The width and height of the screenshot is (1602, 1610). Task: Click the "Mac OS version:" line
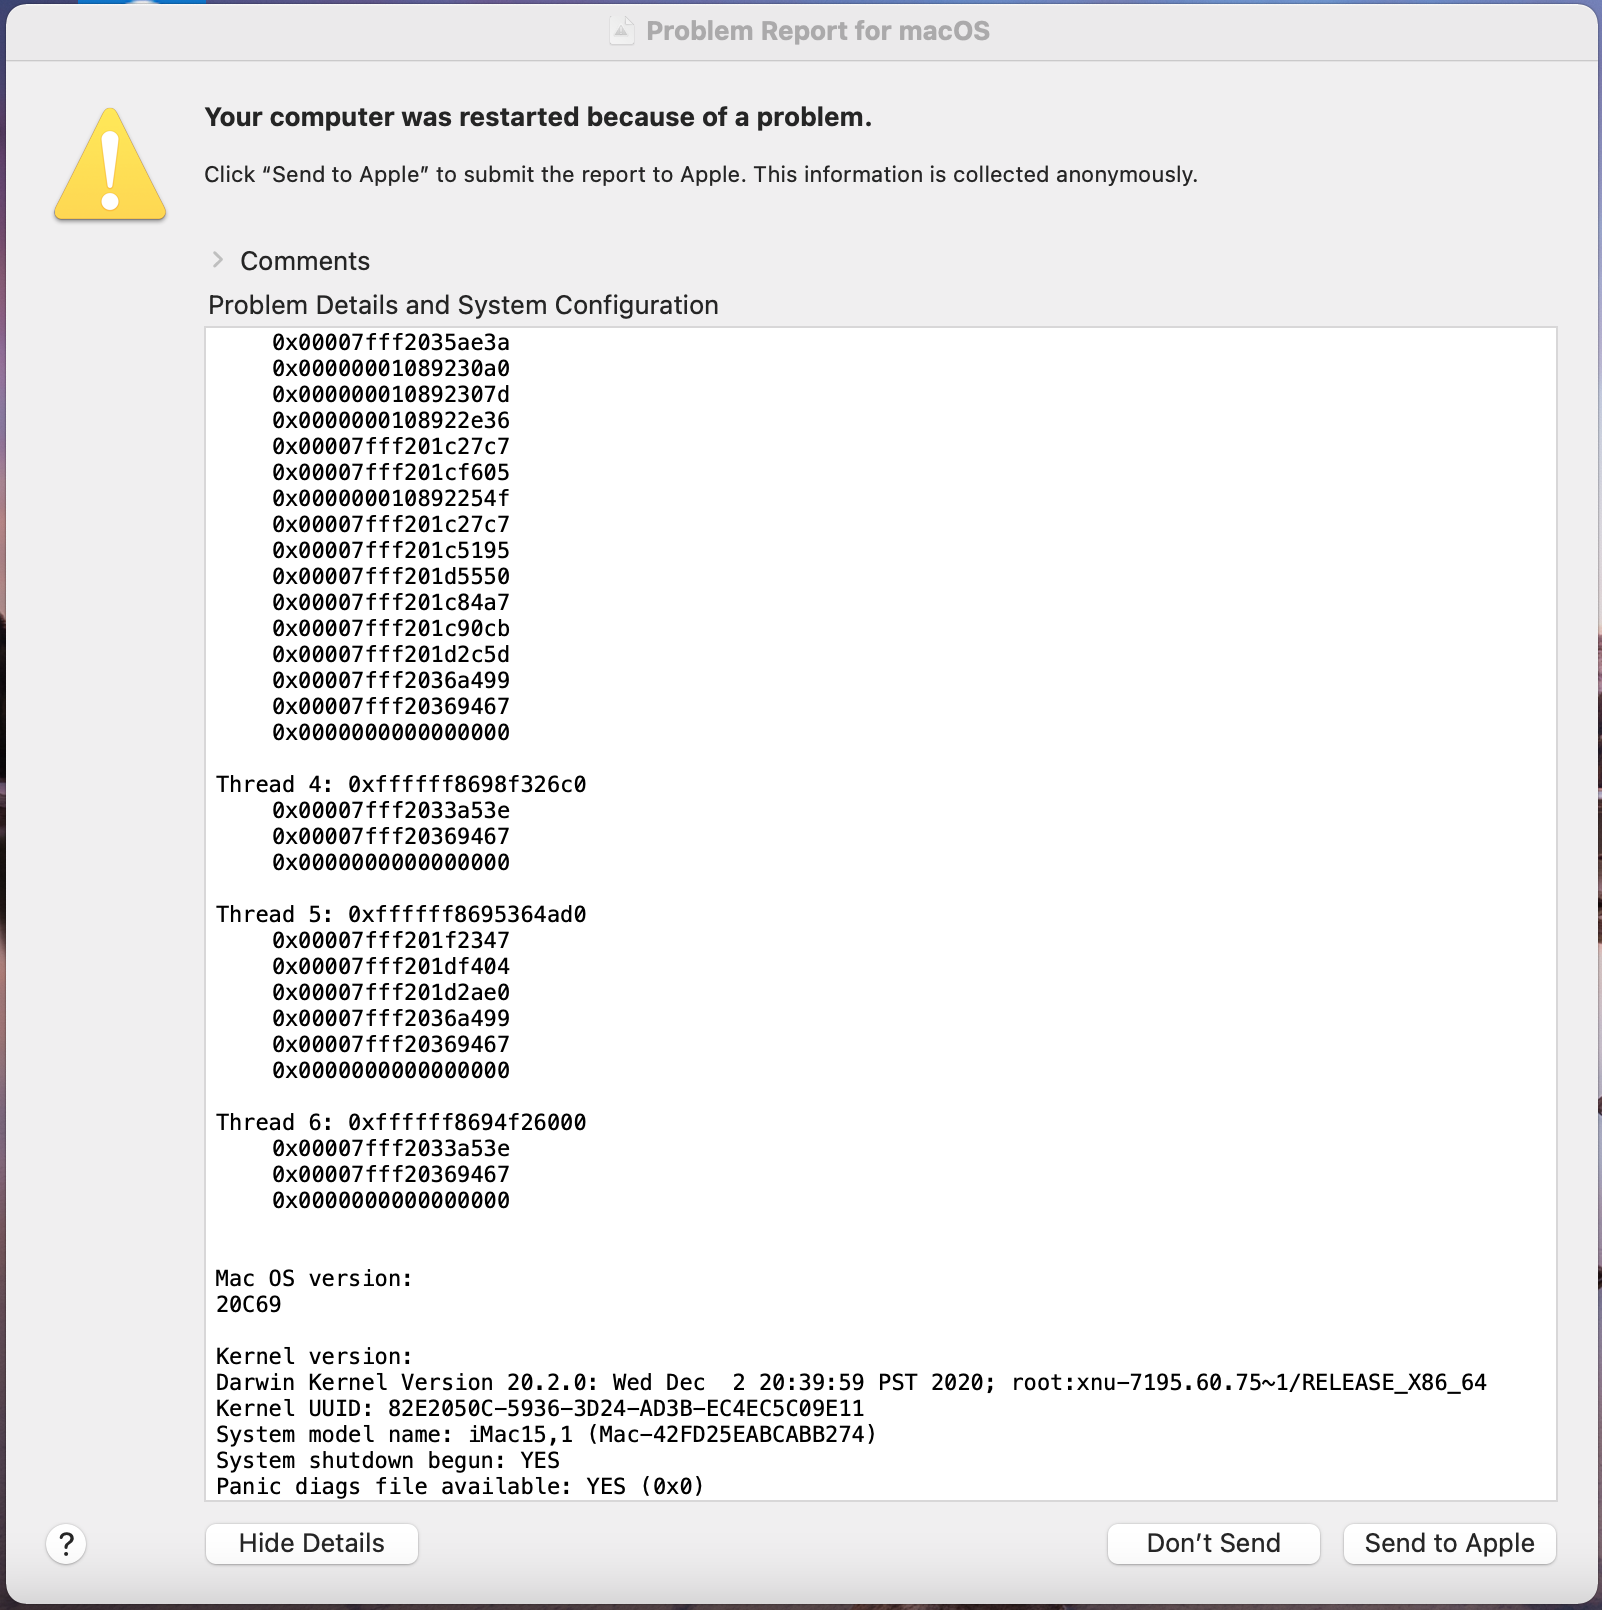pos(314,1278)
